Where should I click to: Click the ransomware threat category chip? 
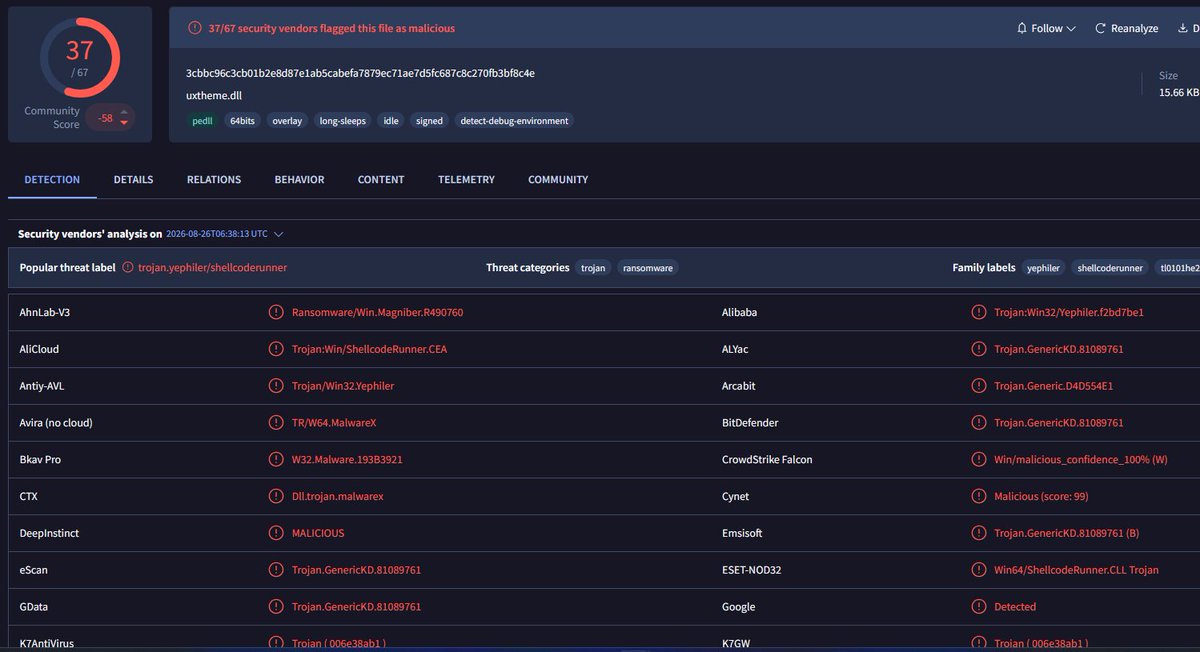pyautogui.click(x=647, y=268)
